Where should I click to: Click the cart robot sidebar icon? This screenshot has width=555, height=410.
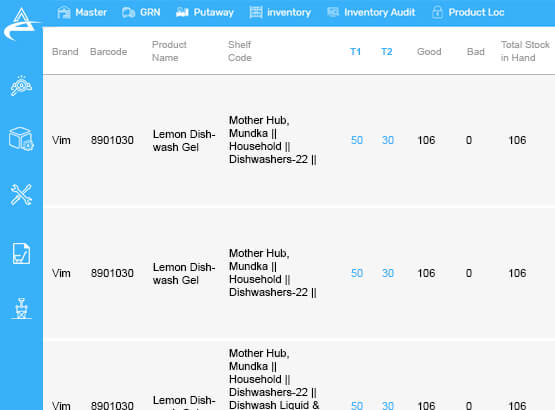click(21, 308)
